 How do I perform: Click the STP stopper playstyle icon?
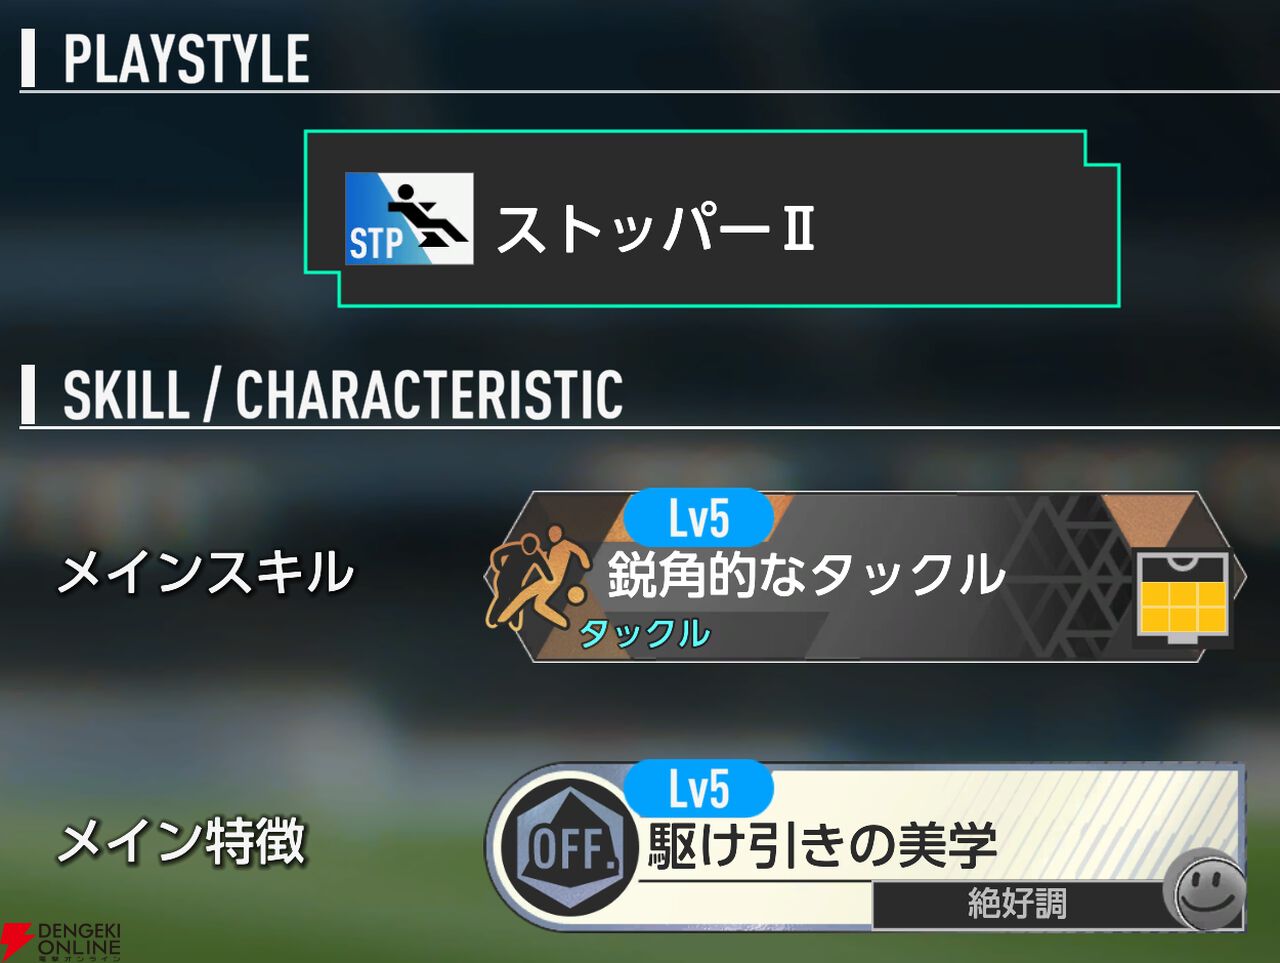pyautogui.click(x=409, y=218)
